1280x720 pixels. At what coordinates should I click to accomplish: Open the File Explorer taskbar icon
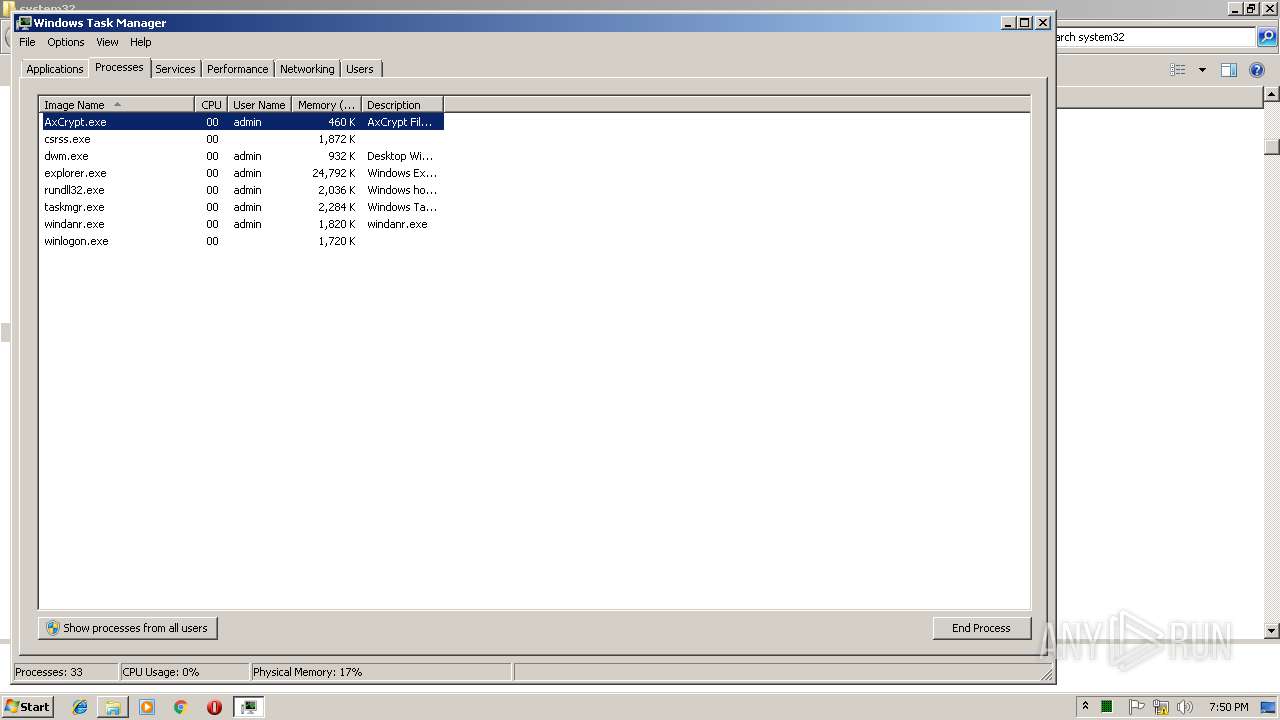pos(113,707)
